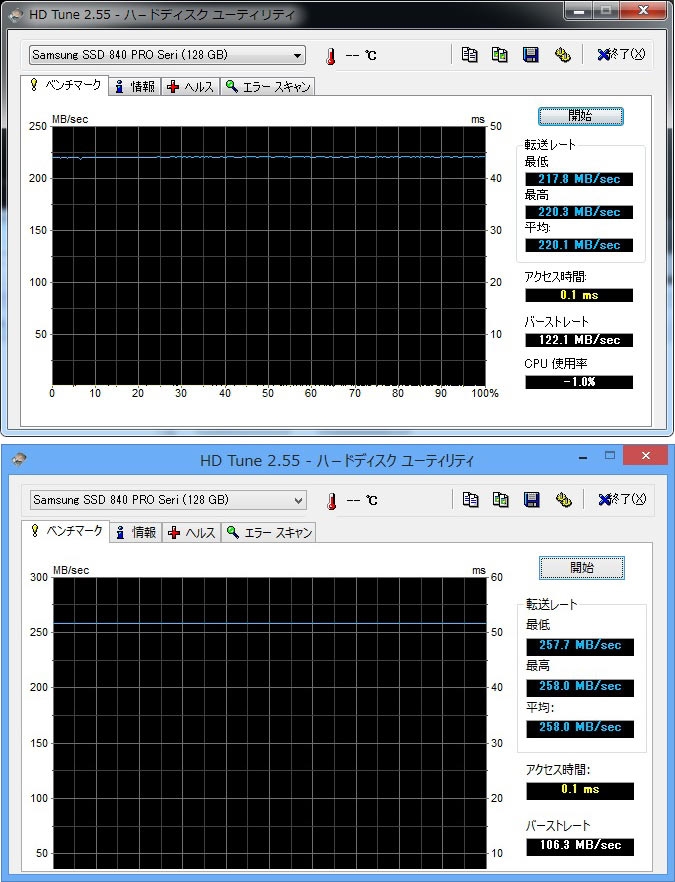Select 情報 tab in upper window
Viewport: 675px width, 882px height.
pyautogui.click(x=135, y=87)
